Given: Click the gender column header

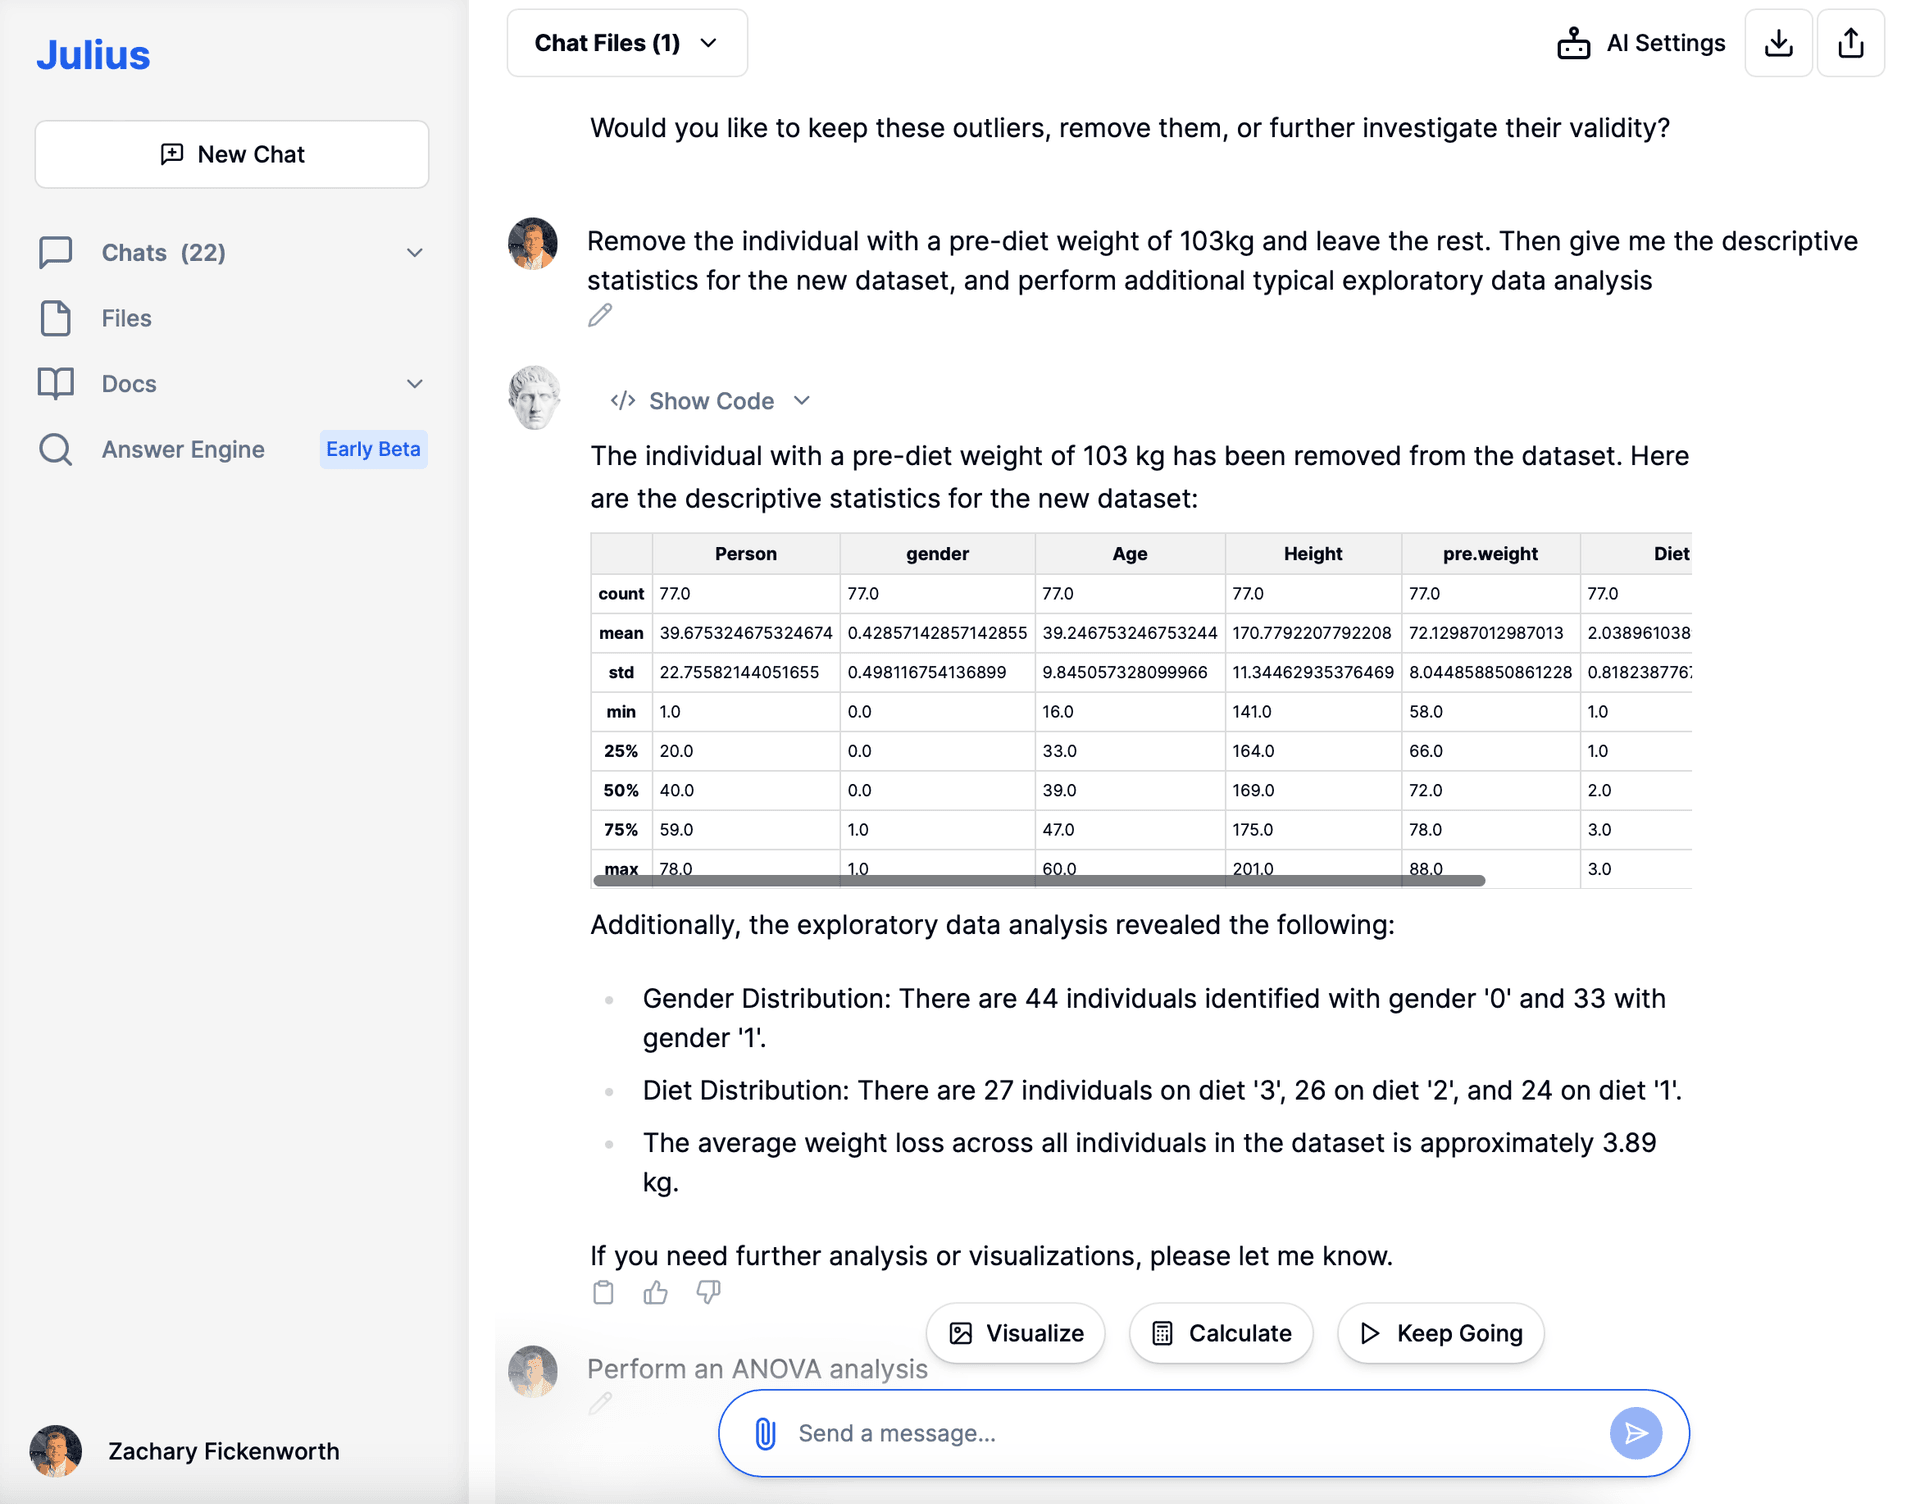Looking at the screenshot, I should pos(937,554).
